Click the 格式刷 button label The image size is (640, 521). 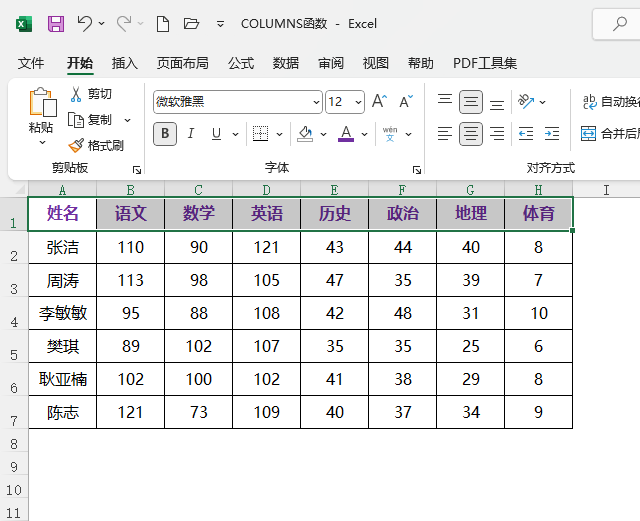tap(106, 145)
